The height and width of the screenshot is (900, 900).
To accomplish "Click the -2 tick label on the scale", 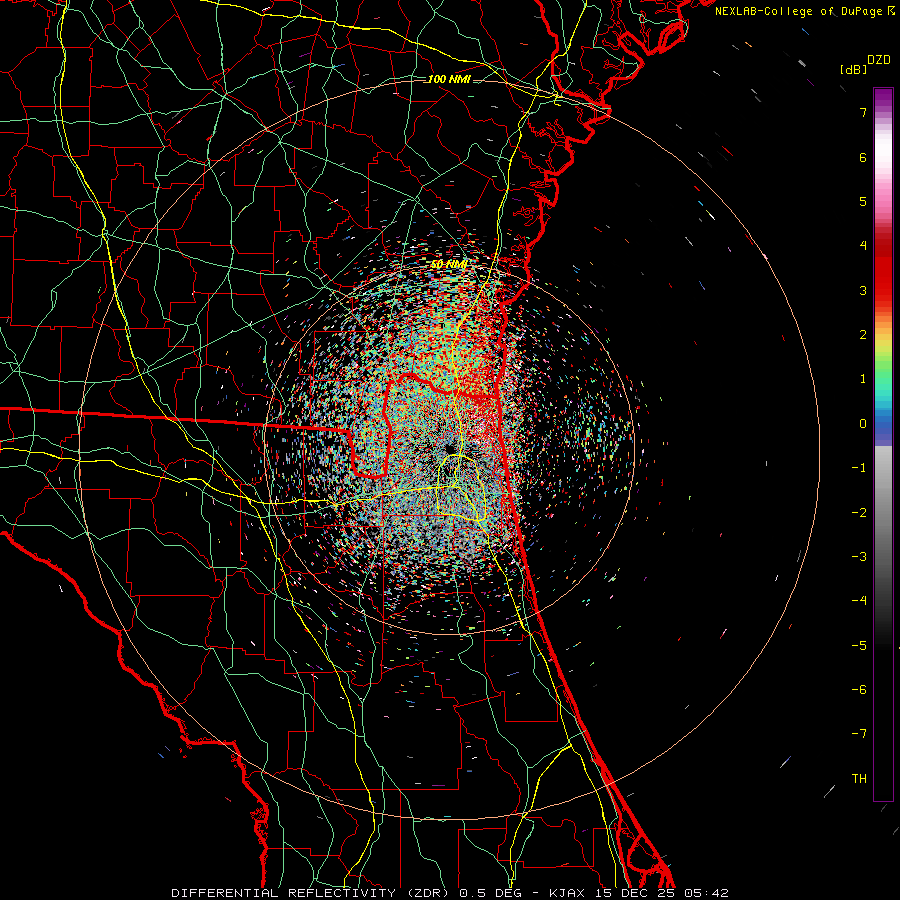I will [859, 513].
